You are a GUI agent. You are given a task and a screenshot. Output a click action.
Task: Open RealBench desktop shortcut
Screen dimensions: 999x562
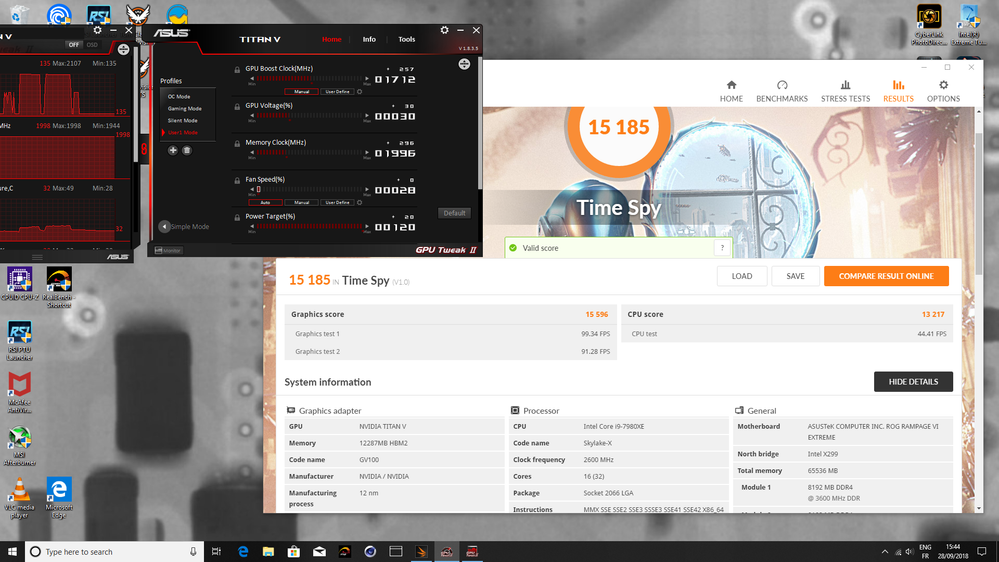tap(59, 287)
